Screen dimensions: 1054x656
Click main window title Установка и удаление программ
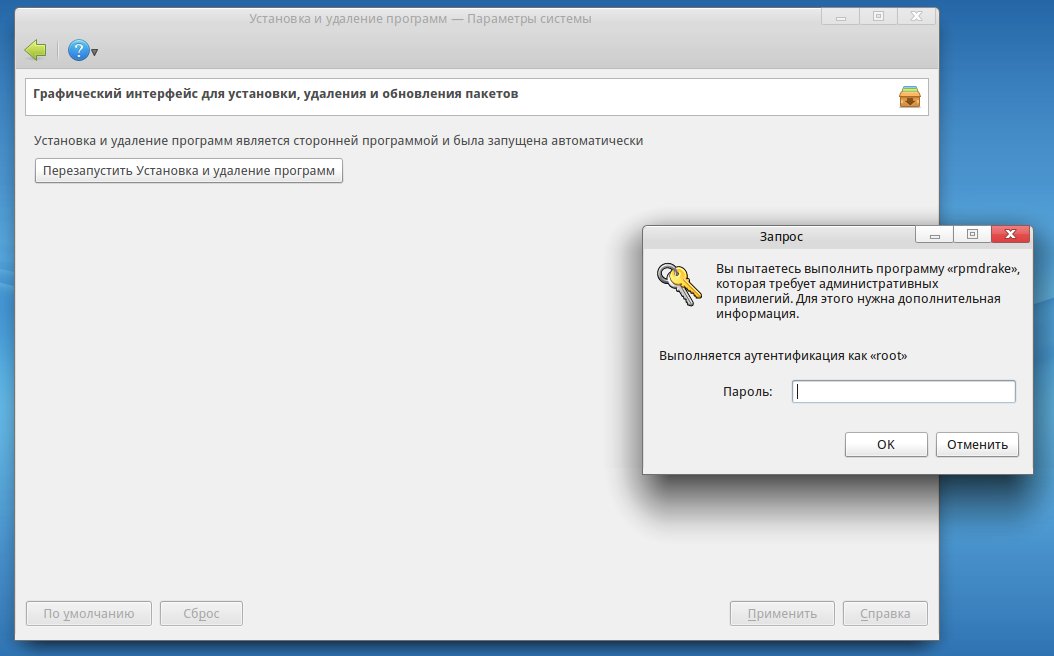point(420,19)
